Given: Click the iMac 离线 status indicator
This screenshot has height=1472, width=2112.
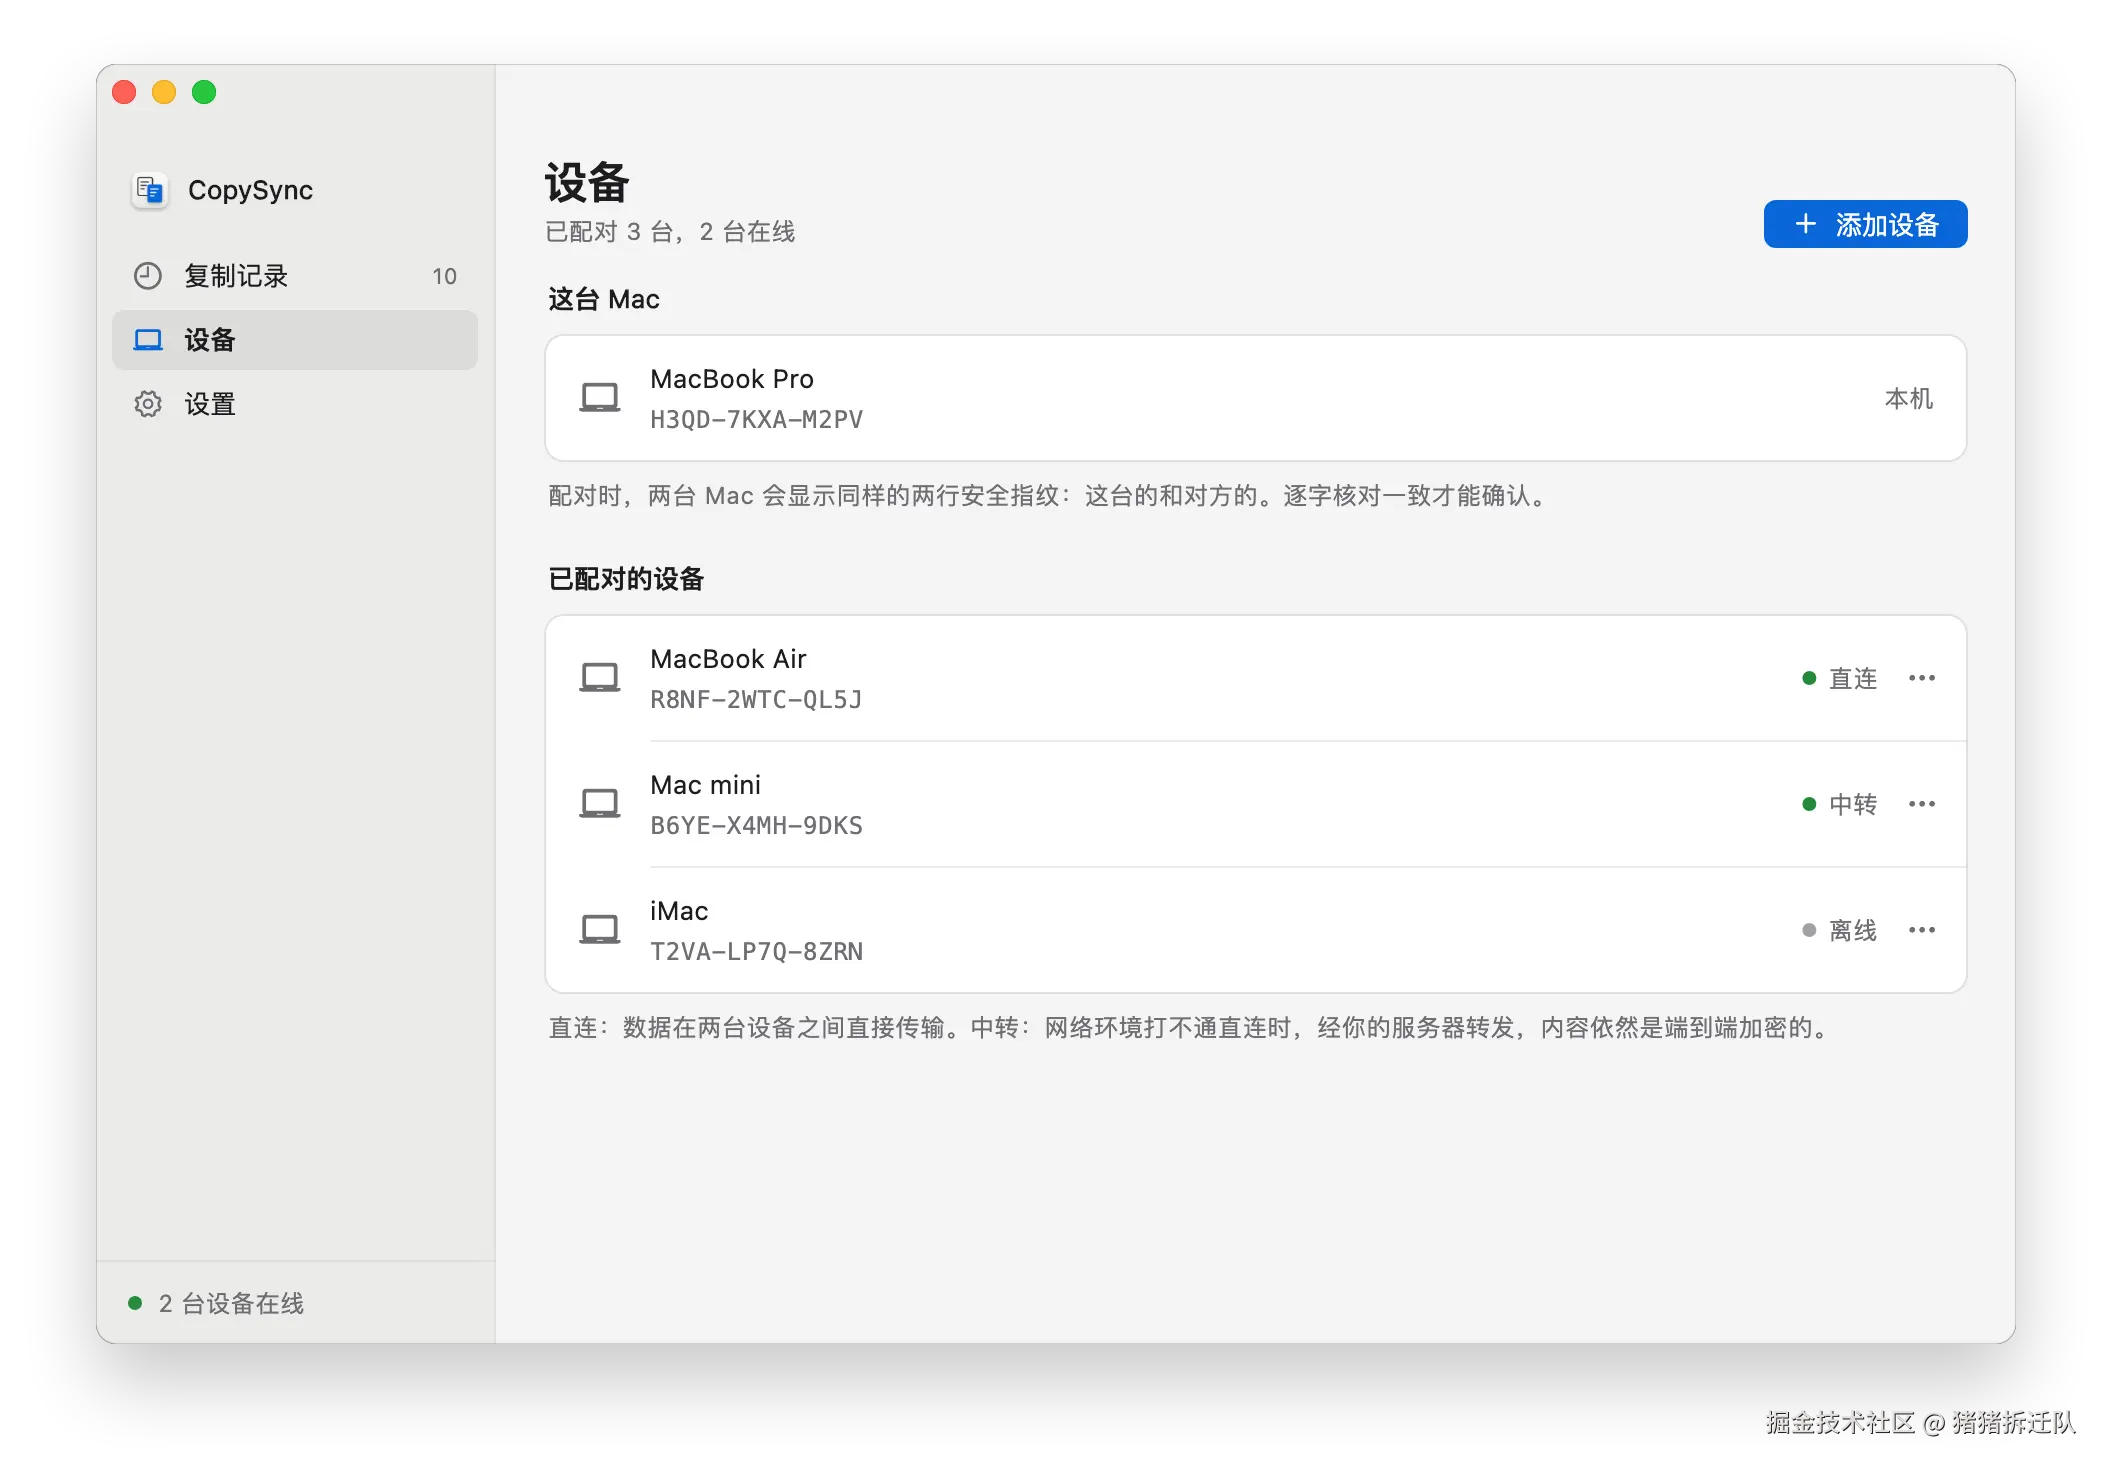Looking at the screenshot, I should click(1839, 930).
